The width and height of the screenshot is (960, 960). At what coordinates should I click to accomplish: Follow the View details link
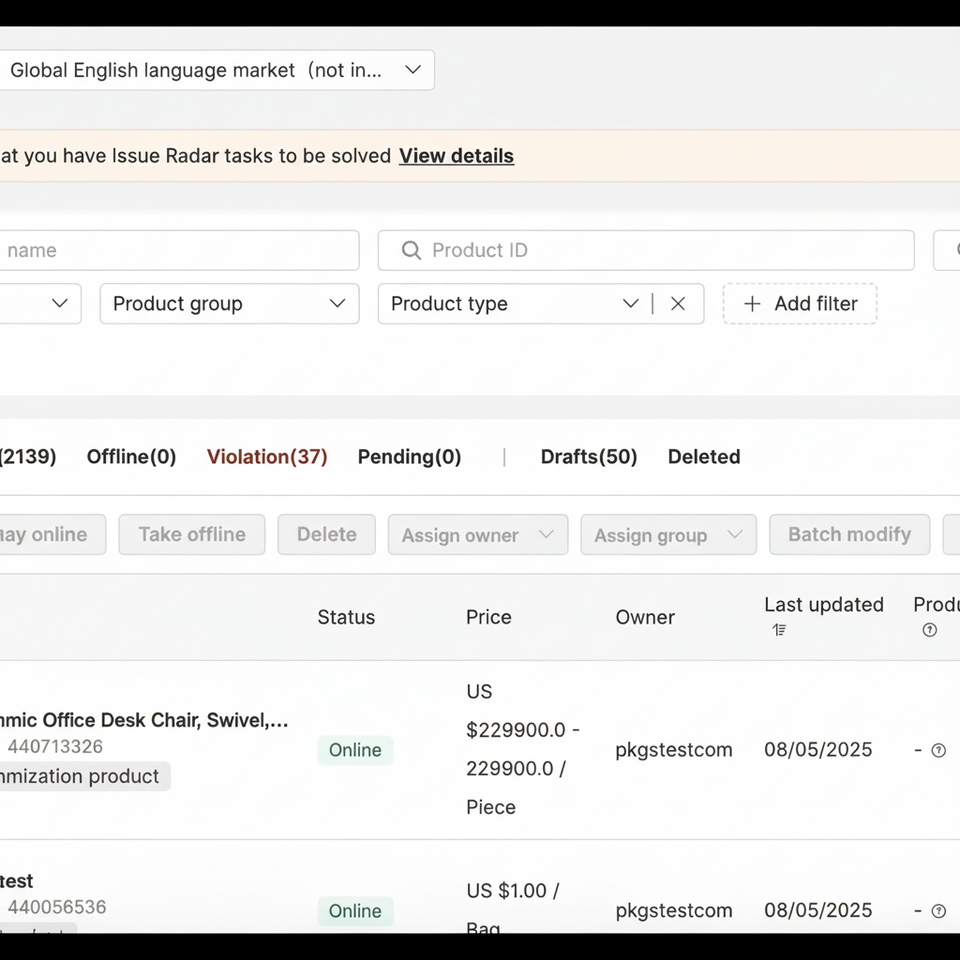[x=456, y=156]
